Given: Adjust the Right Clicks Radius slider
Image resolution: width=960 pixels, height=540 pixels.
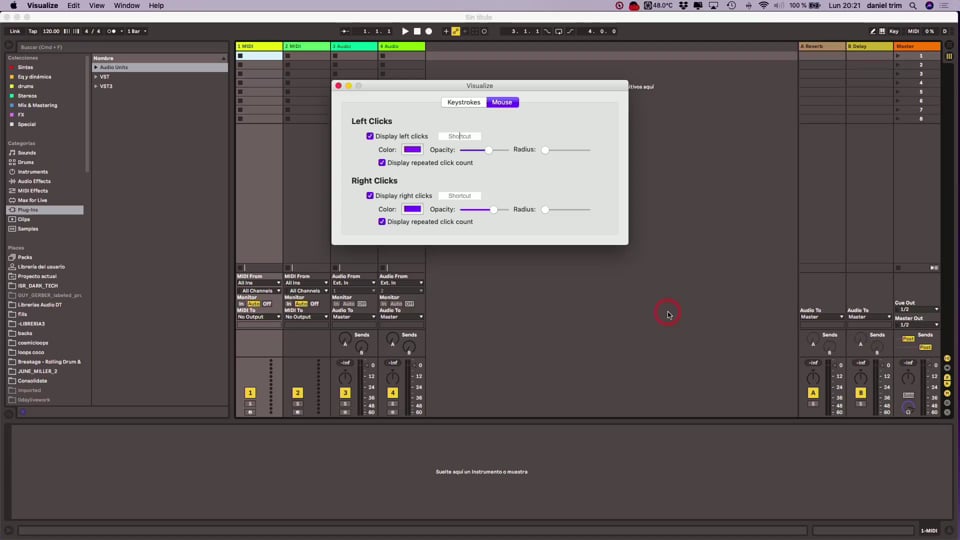Looking at the screenshot, I should click(566, 209).
